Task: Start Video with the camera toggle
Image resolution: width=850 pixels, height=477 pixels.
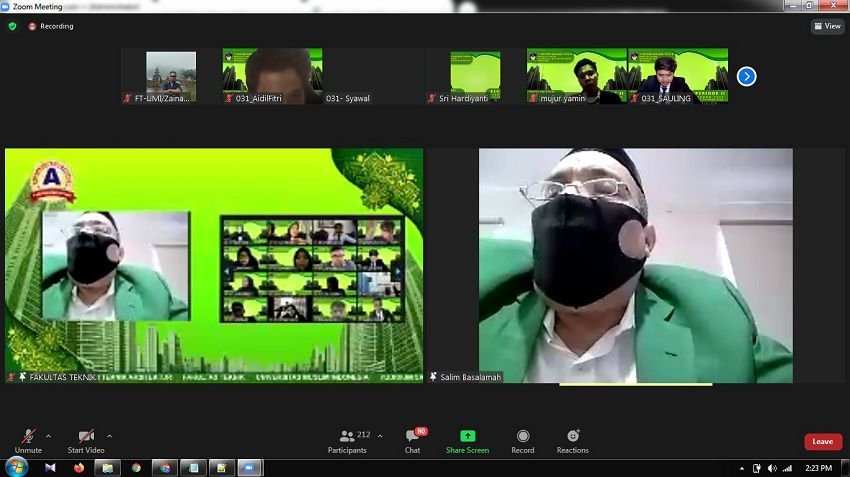Action: 86,441
